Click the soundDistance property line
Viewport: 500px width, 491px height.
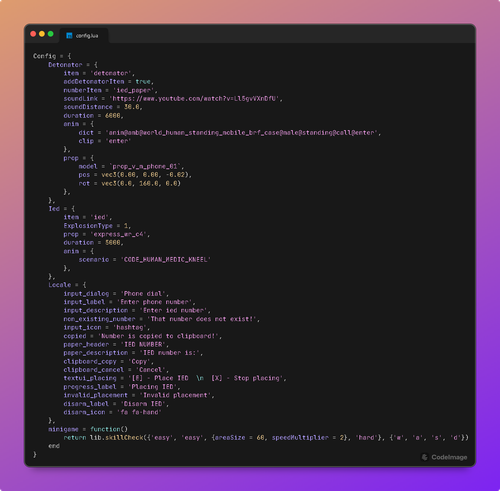(103, 107)
